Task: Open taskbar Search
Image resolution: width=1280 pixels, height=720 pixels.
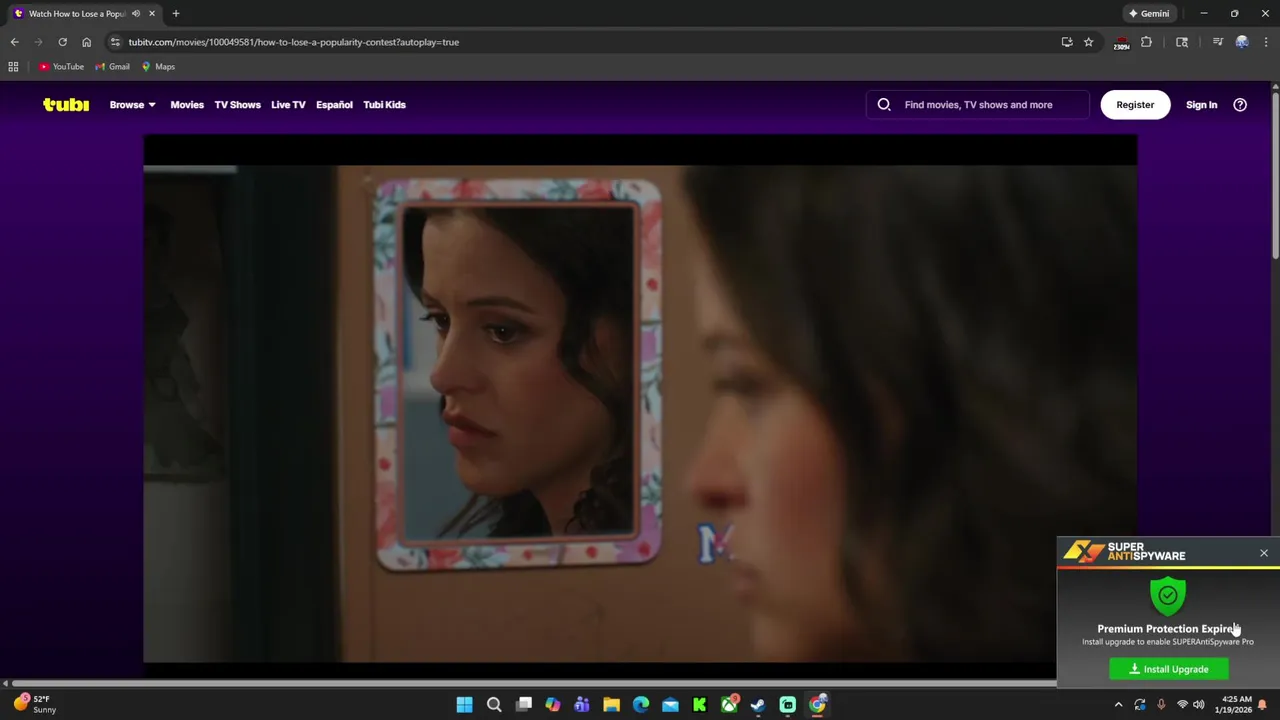Action: click(x=494, y=705)
